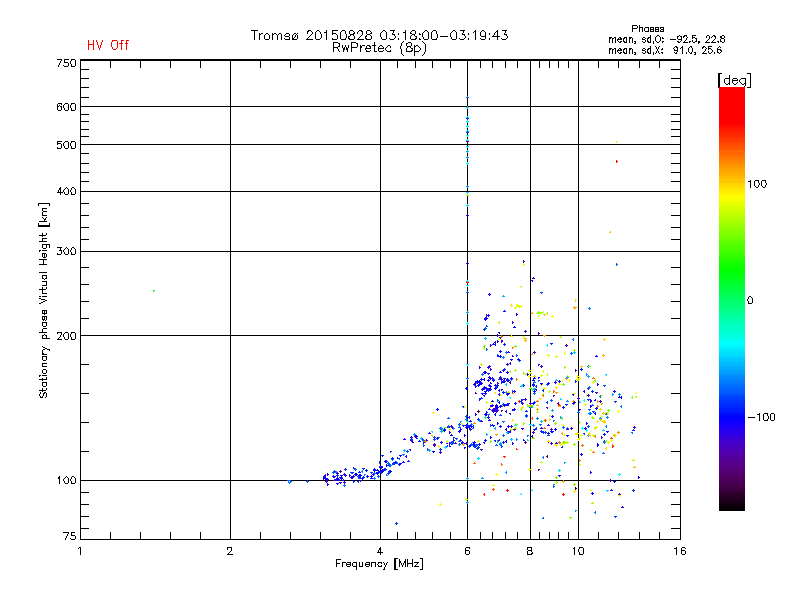
Task: Click the y-axis tick label '200'
Action: [66, 336]
